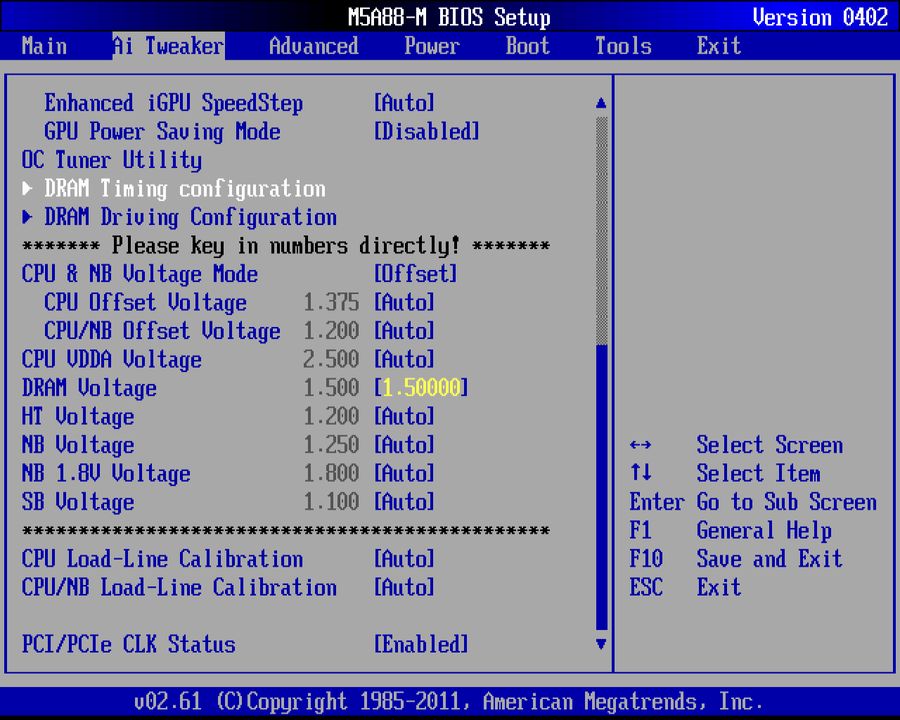Image resolution: width=900 pixels, height=720 pixels.
Task: Click ESC Exit hint
Action: pyautogui.click(x=685, y=587)
